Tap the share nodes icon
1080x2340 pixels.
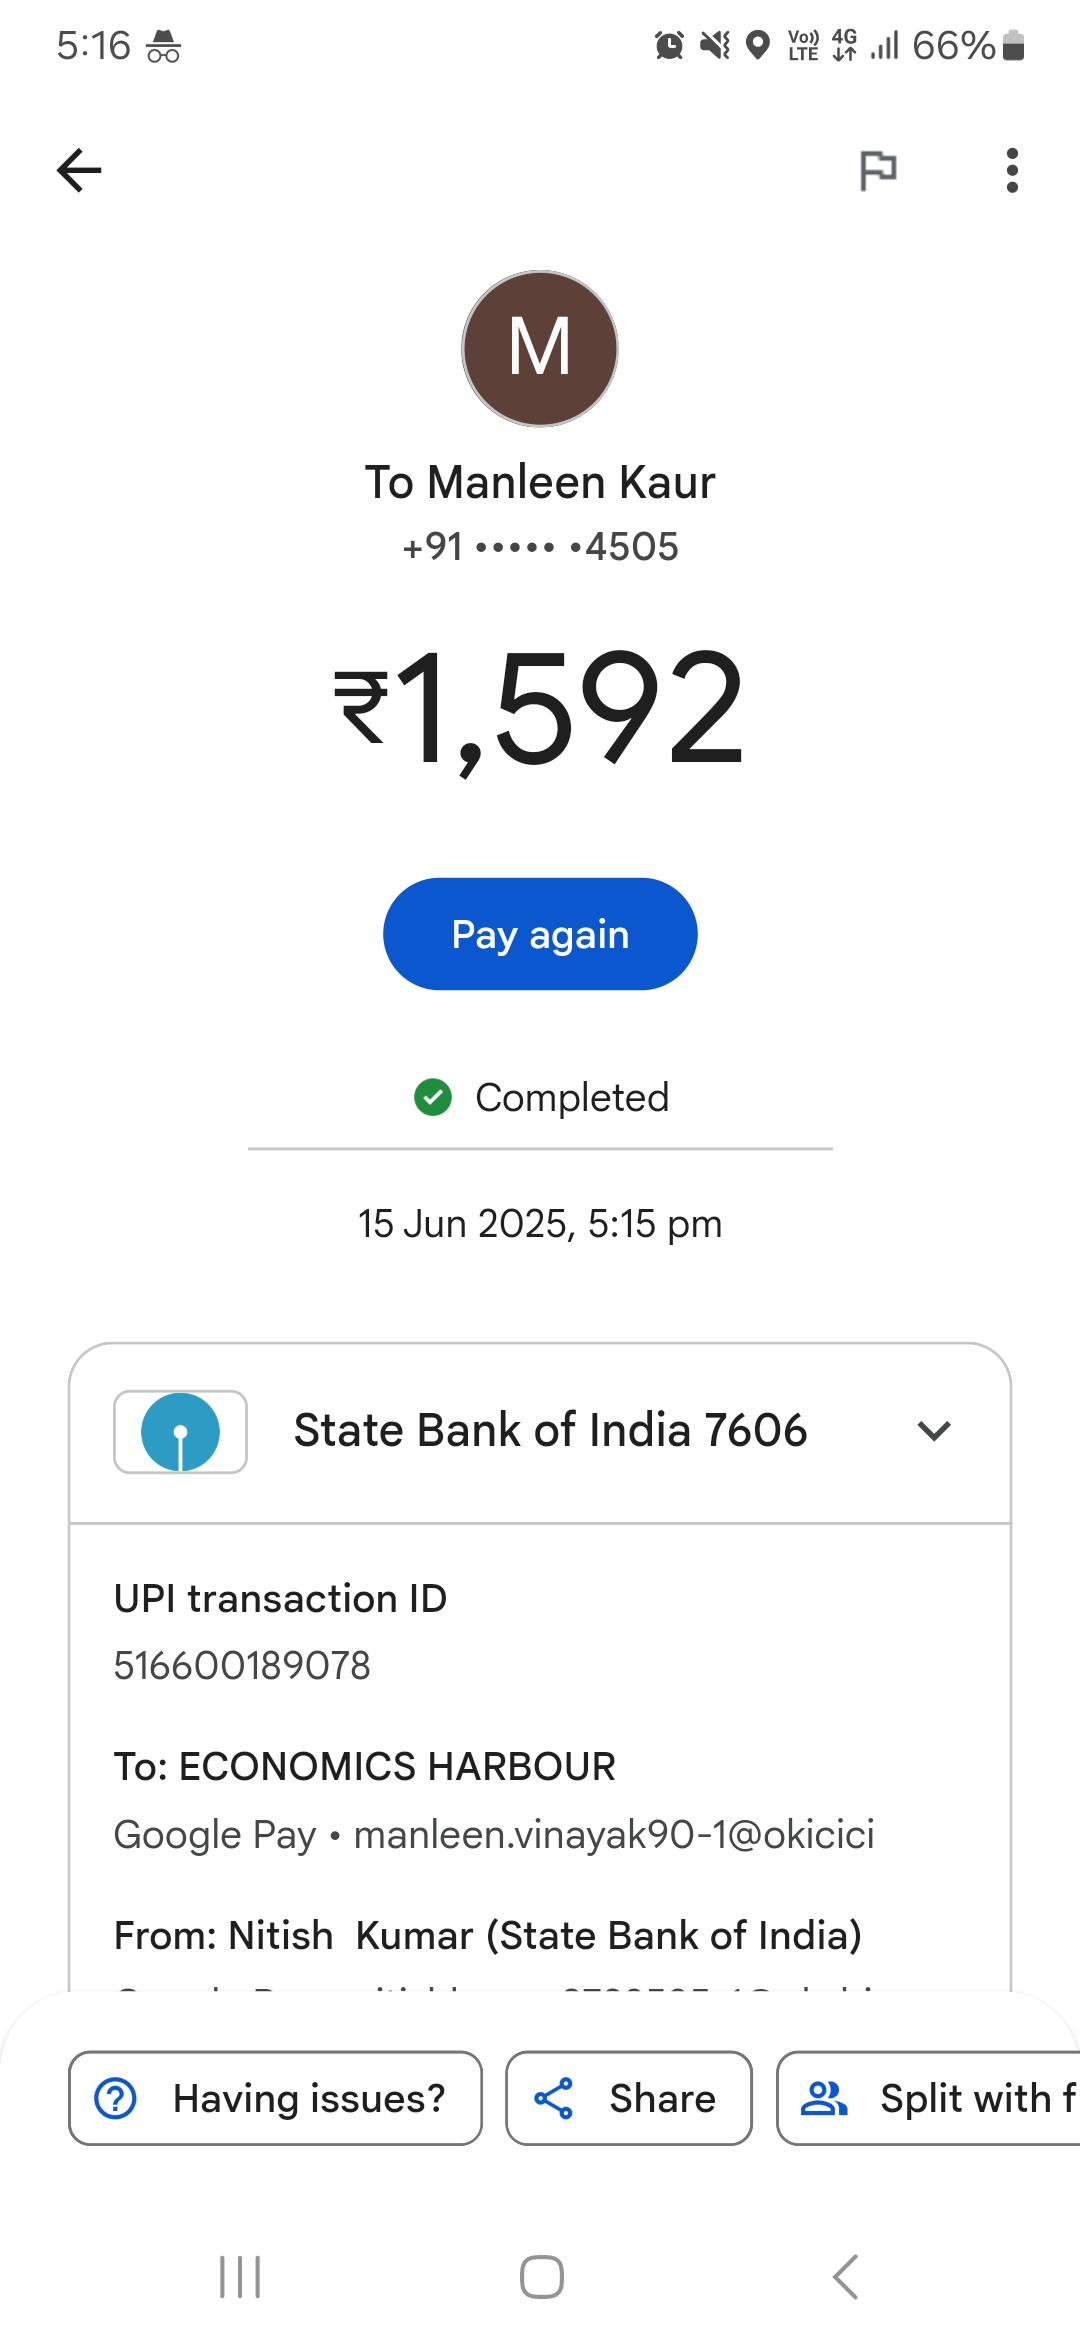(553, 2098)
